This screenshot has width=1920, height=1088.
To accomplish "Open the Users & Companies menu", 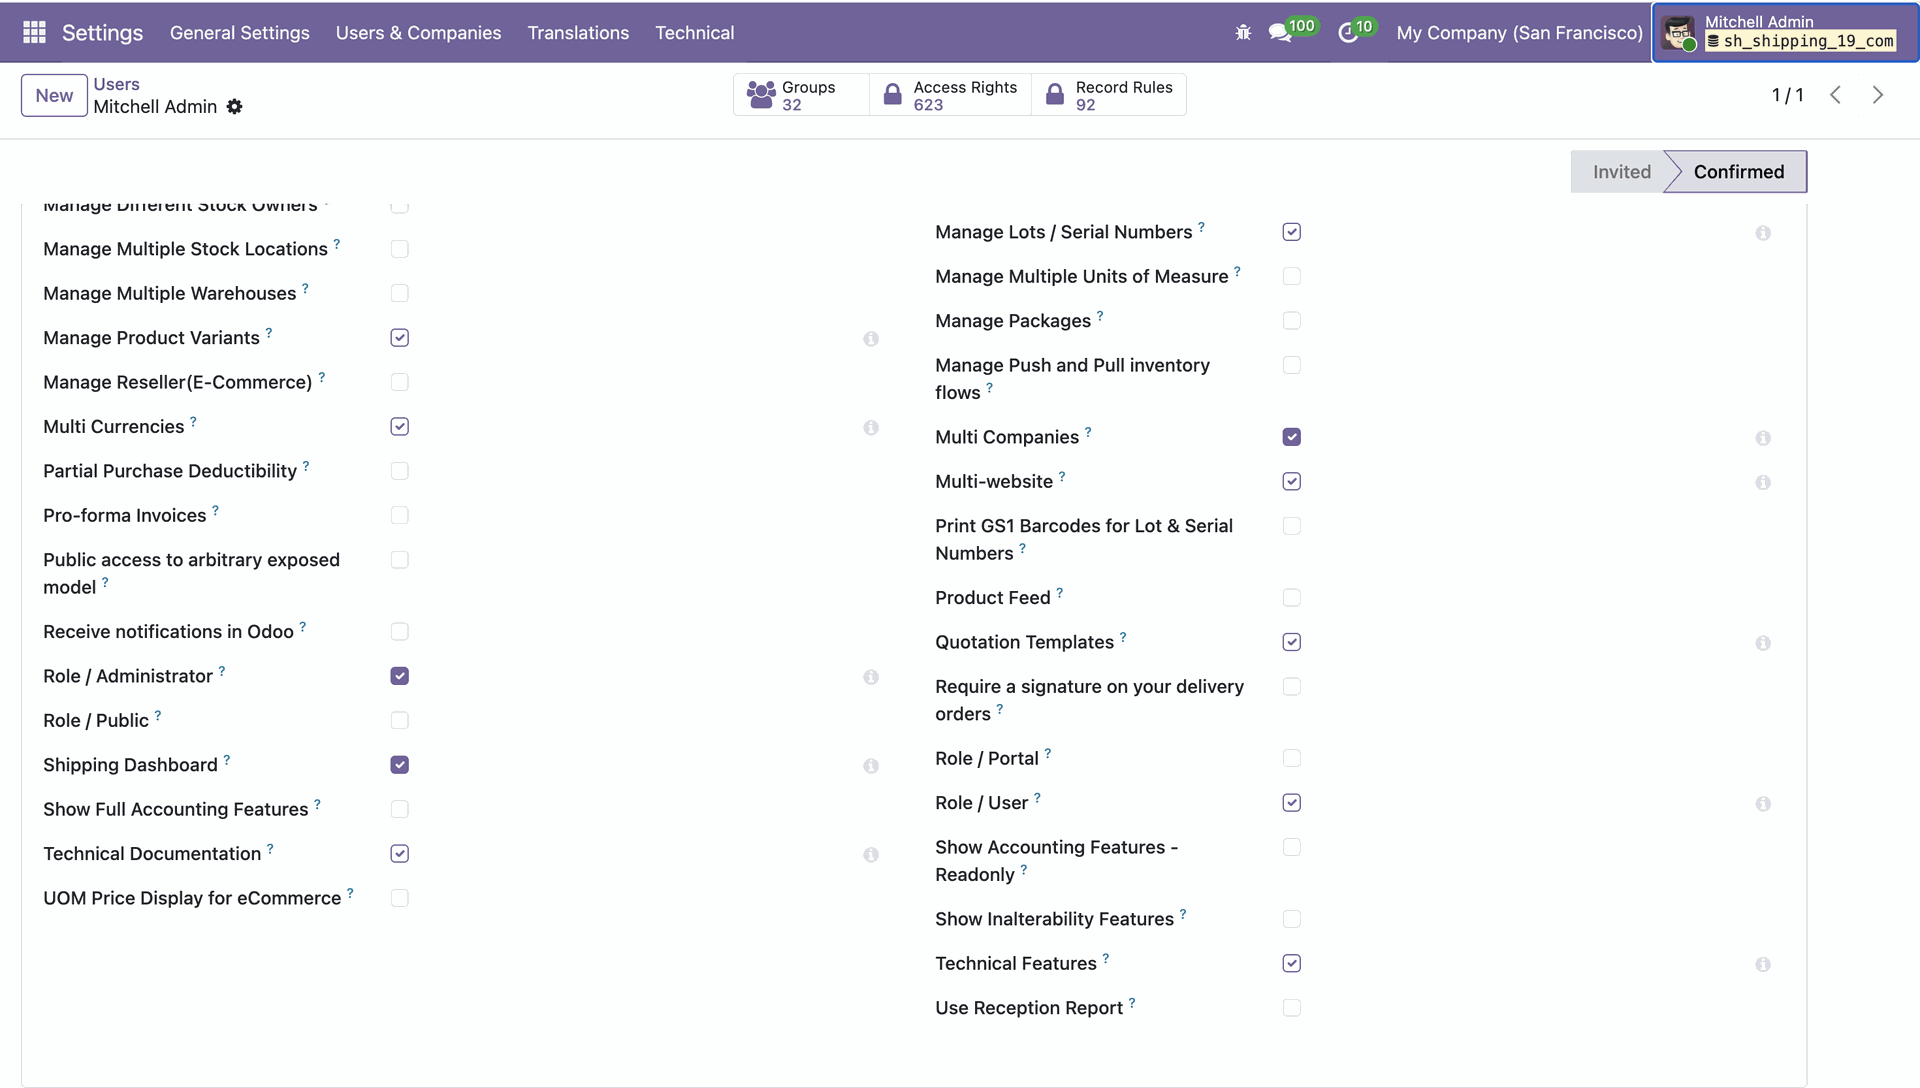I will tap(418, 33).
